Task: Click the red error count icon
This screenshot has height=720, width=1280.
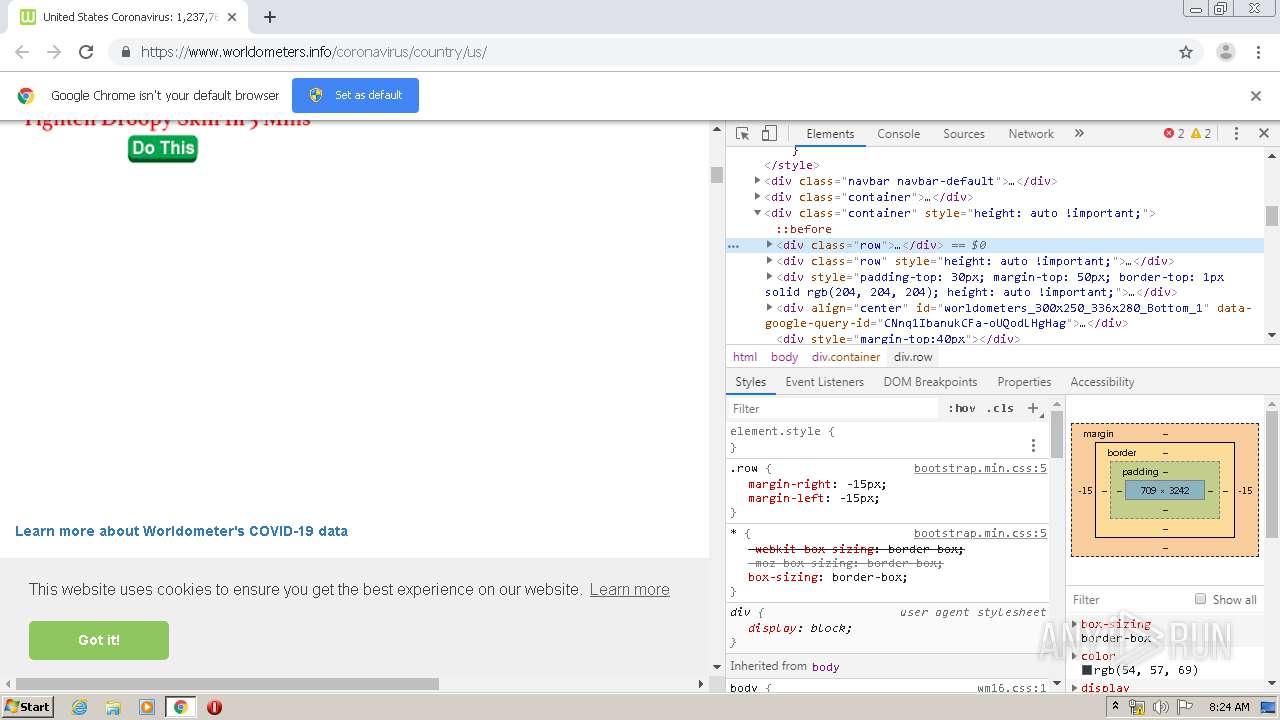Action: [x=1174, y=133]
